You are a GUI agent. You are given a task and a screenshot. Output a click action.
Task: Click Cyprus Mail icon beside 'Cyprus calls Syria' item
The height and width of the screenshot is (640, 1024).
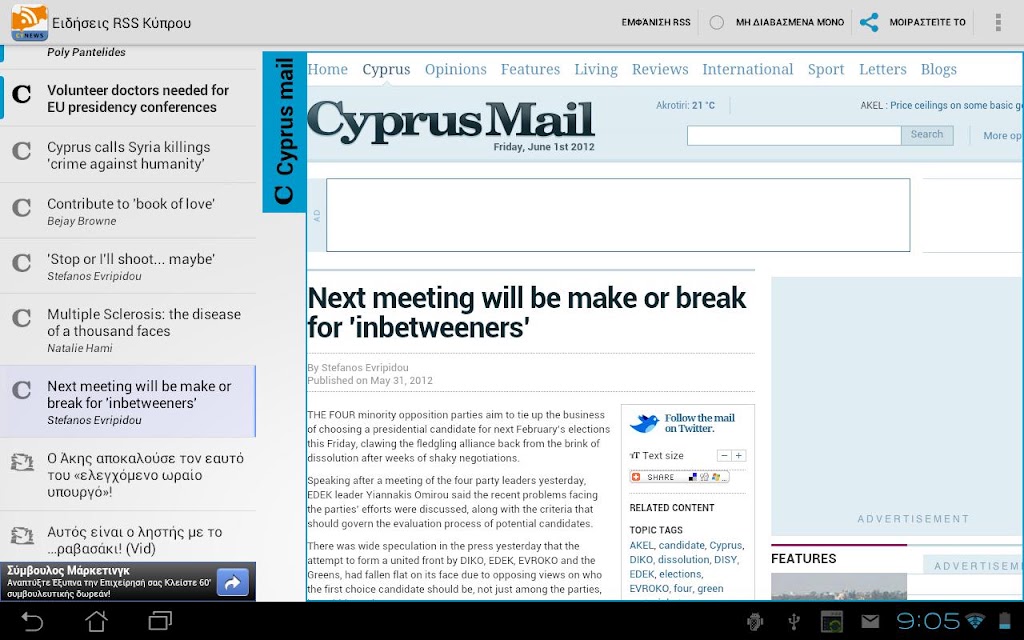click(x=22, y=151)
